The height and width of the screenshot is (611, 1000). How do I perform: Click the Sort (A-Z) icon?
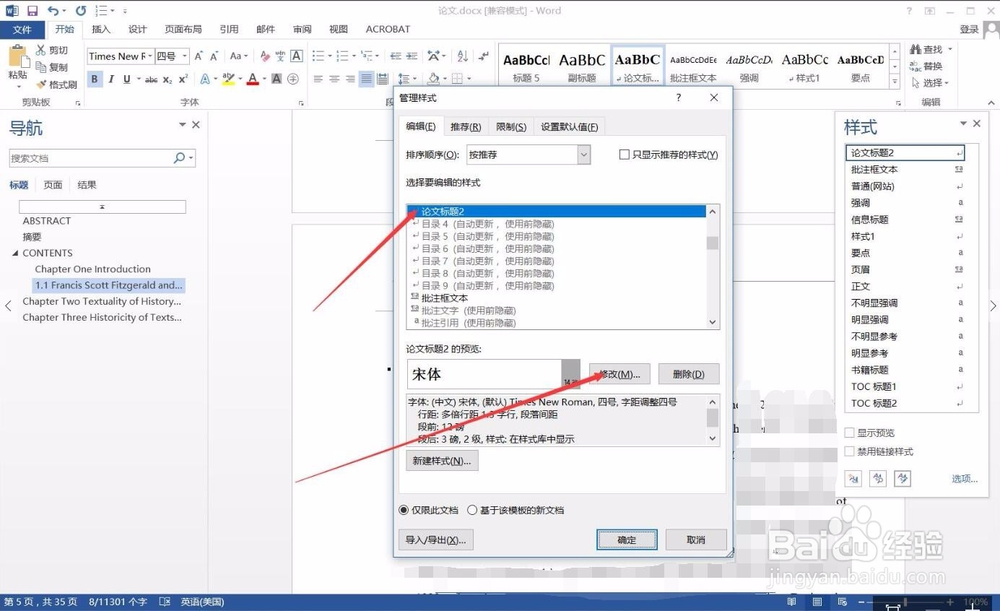coord(463,56)
